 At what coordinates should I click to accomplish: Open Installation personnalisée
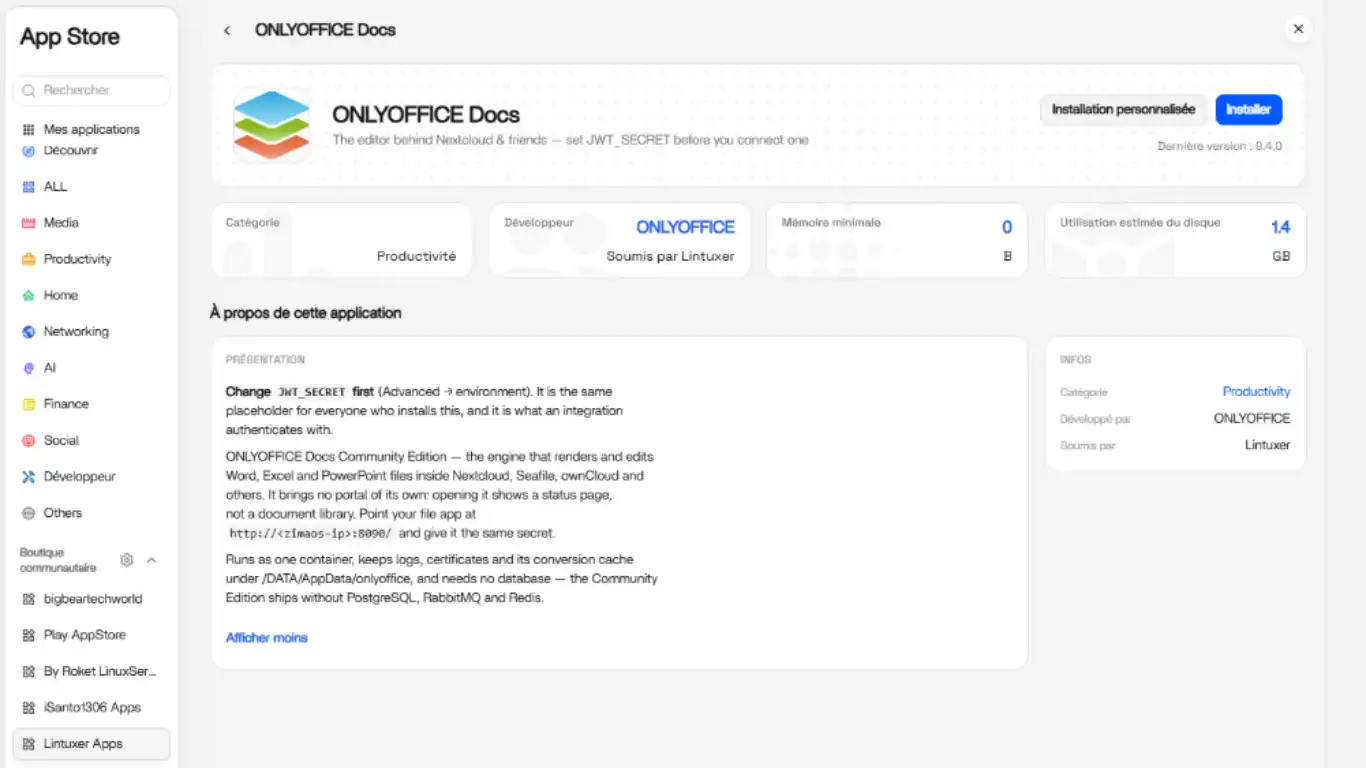tap(1123, 109)
